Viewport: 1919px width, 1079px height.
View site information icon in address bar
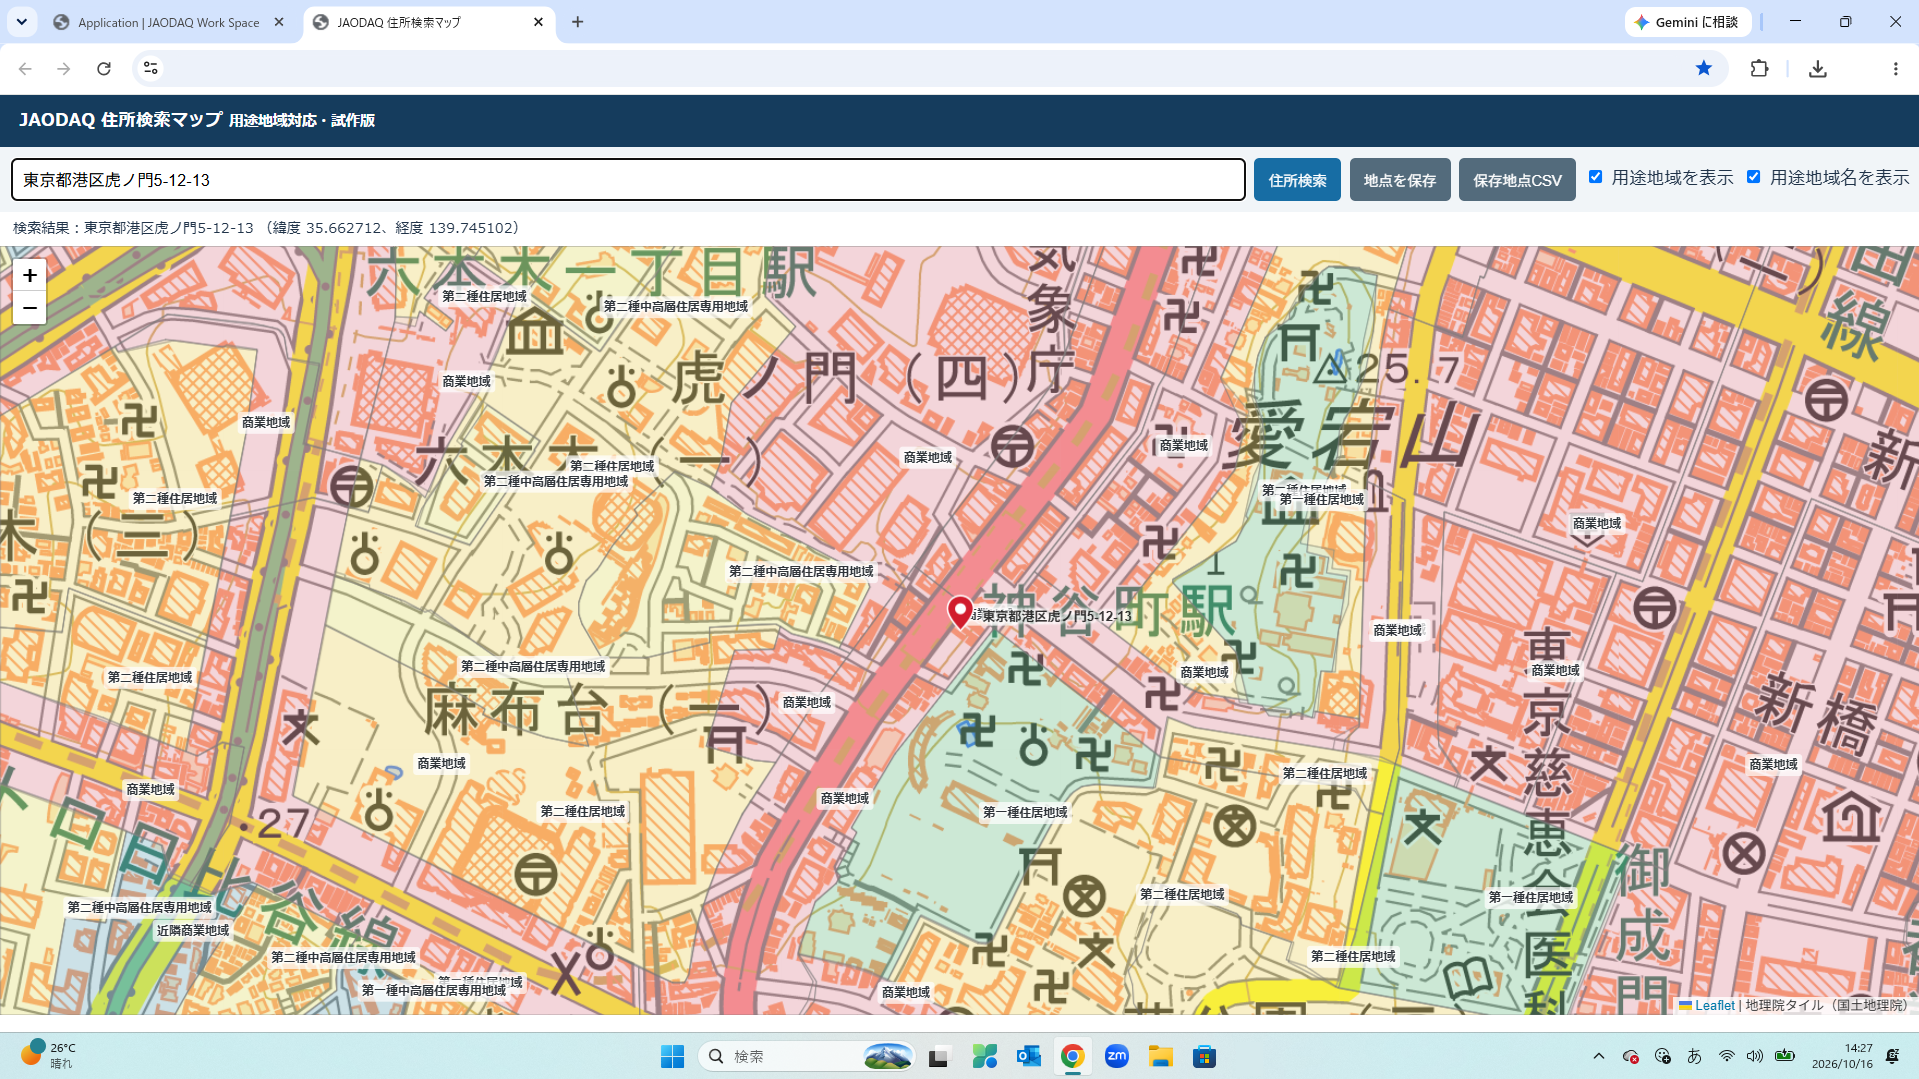[150, 68]
